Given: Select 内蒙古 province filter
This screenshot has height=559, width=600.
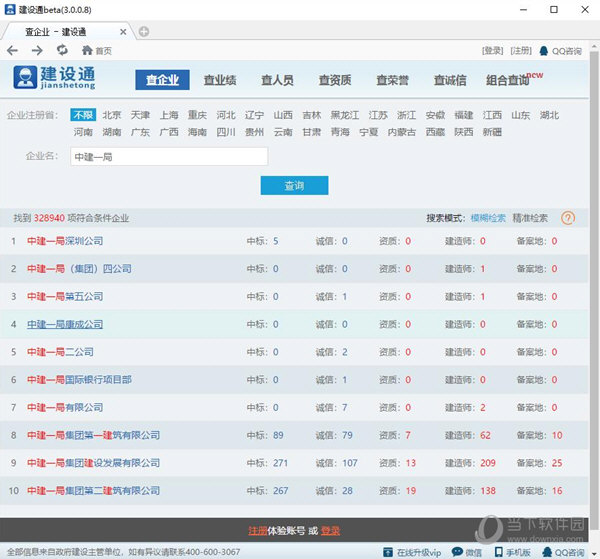Looking at the screenshot, I should (402, 132).
